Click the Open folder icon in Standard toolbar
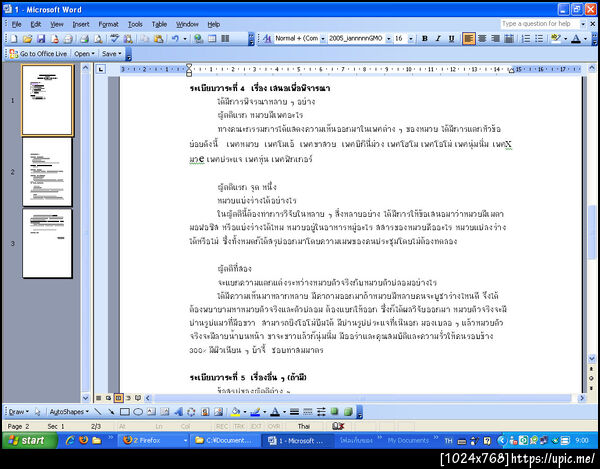 tap(27, 39)
